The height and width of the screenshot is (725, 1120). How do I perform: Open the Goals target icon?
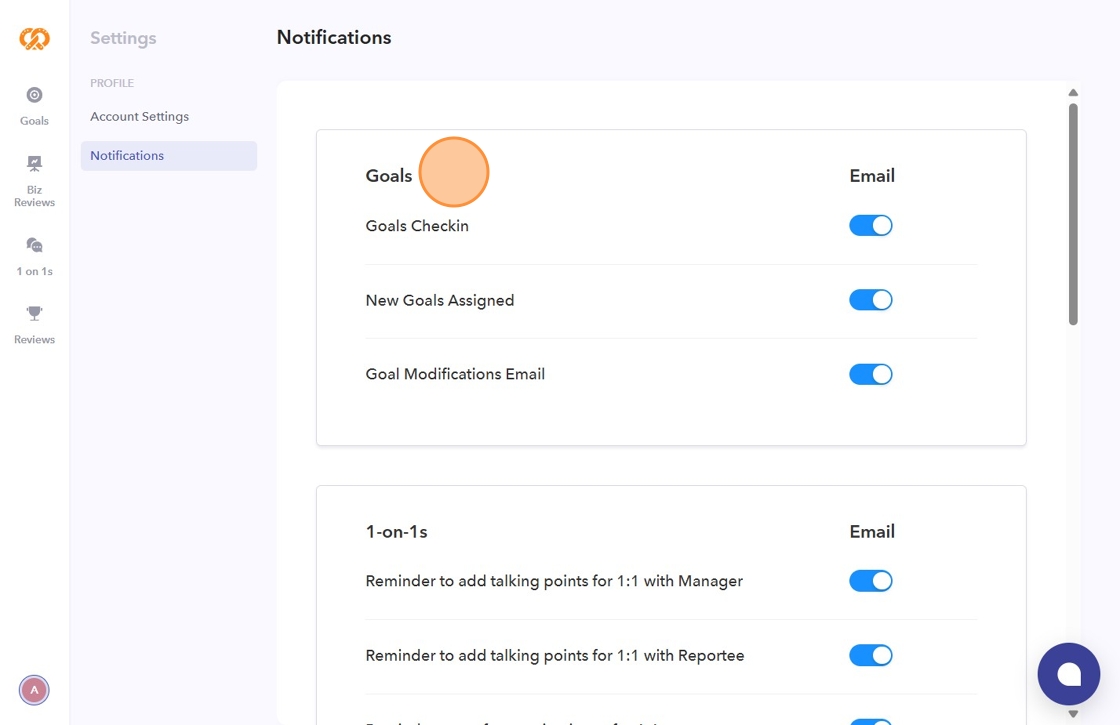[x=34, y=95]
